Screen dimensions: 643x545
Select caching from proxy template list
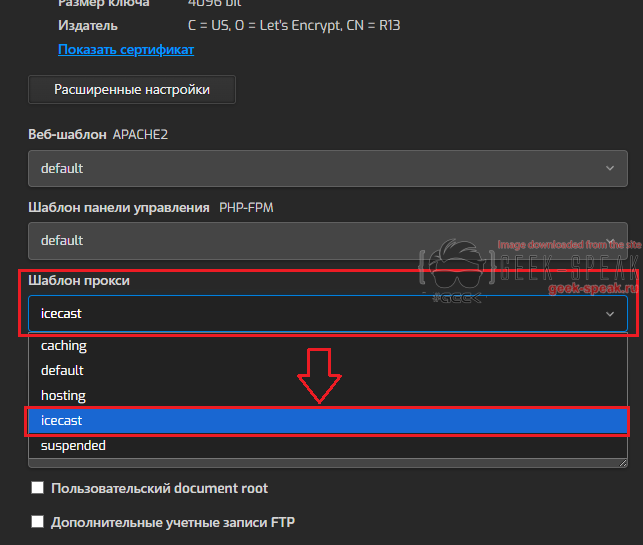[x=64, y=346]
